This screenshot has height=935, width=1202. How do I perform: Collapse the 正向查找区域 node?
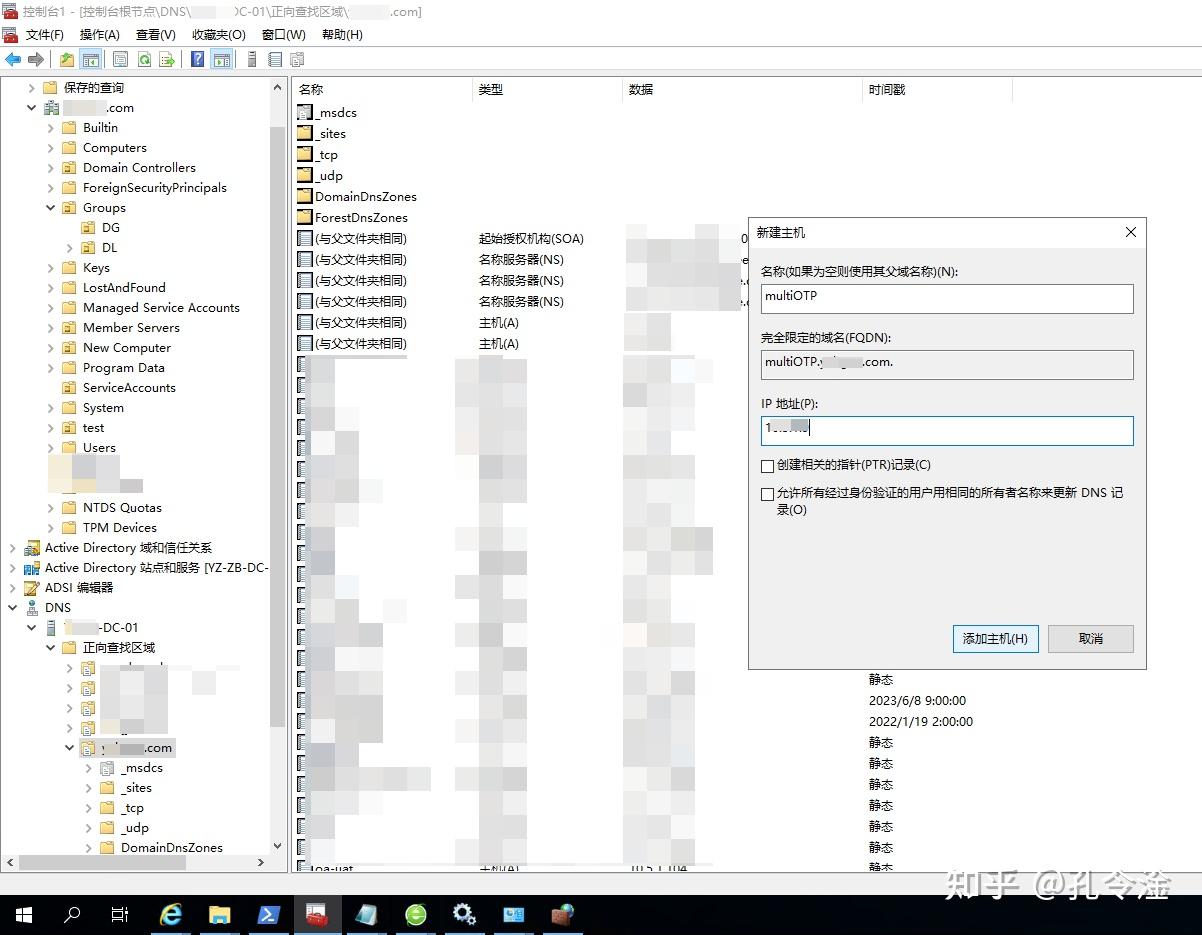click(51, 648)
